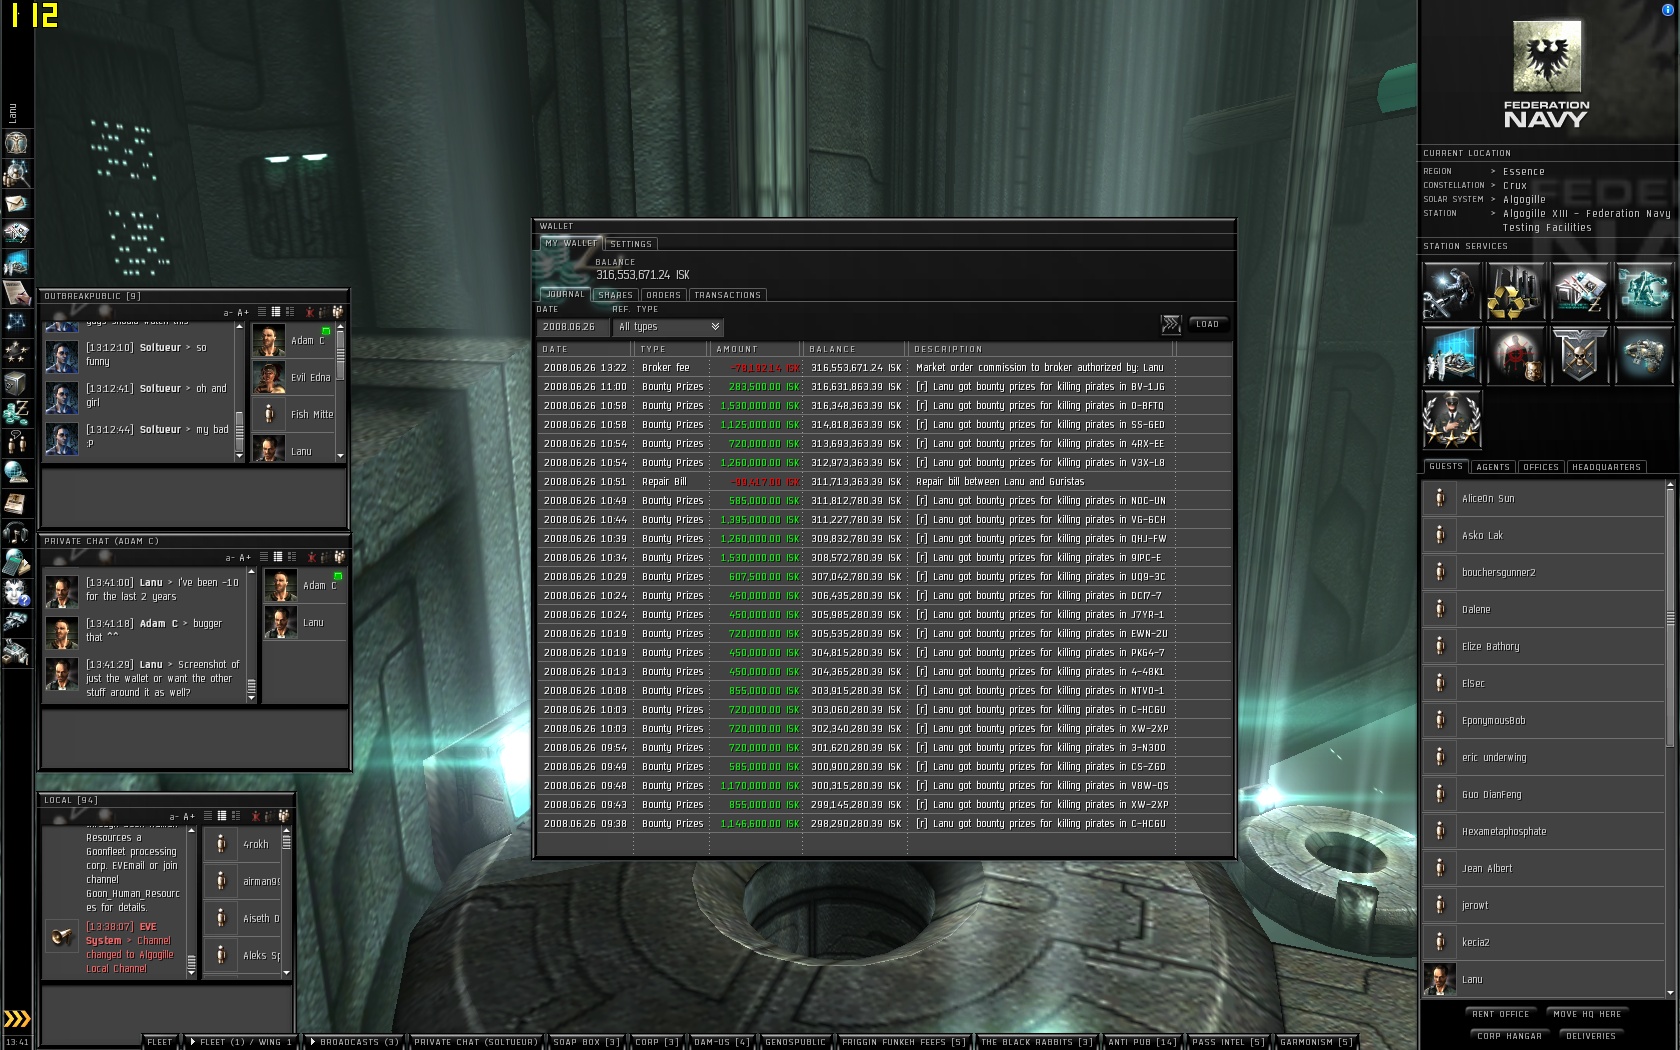The width and height of the screenshot is (1680, 1050).
Task: Open the Reprocessing Plant station service
Action: (1516, 290)
